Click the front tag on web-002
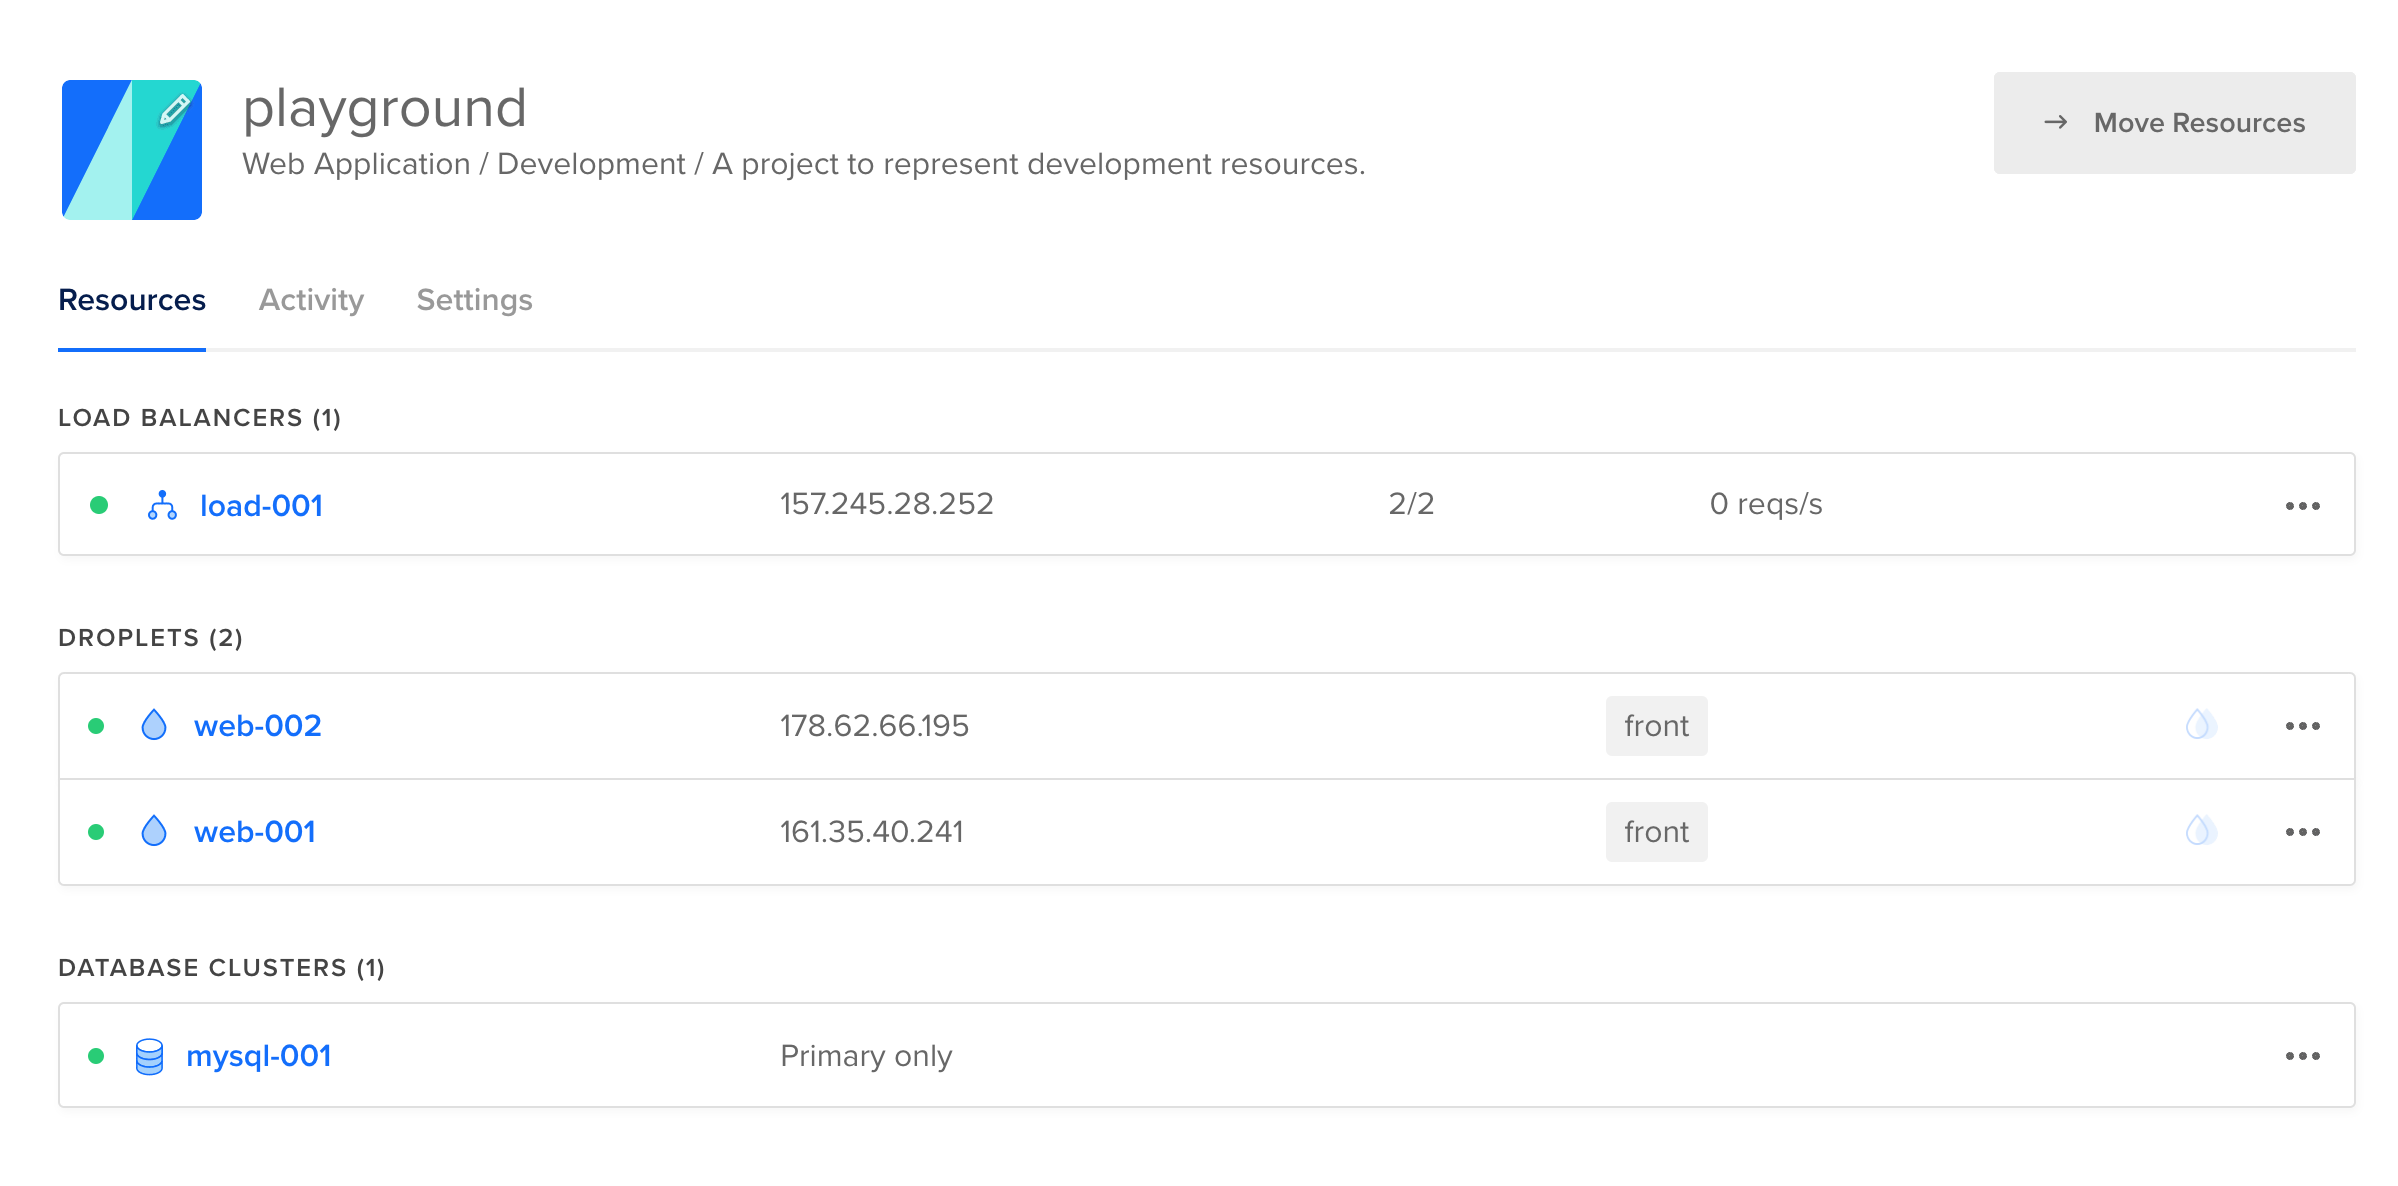Image resolution: width=2398 pixels, height=1186 pixels. click(1656, 726)
